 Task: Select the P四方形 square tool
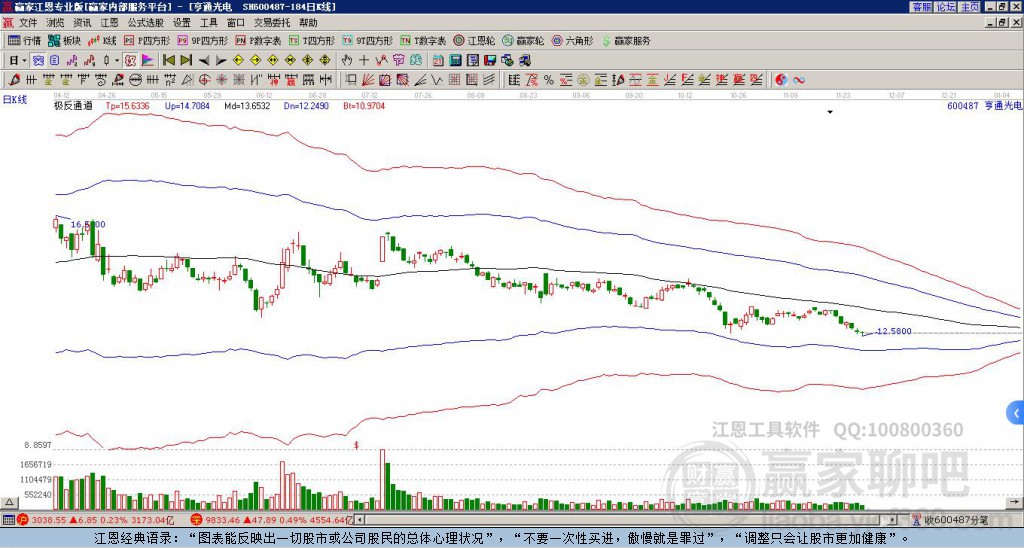(147, 40)
